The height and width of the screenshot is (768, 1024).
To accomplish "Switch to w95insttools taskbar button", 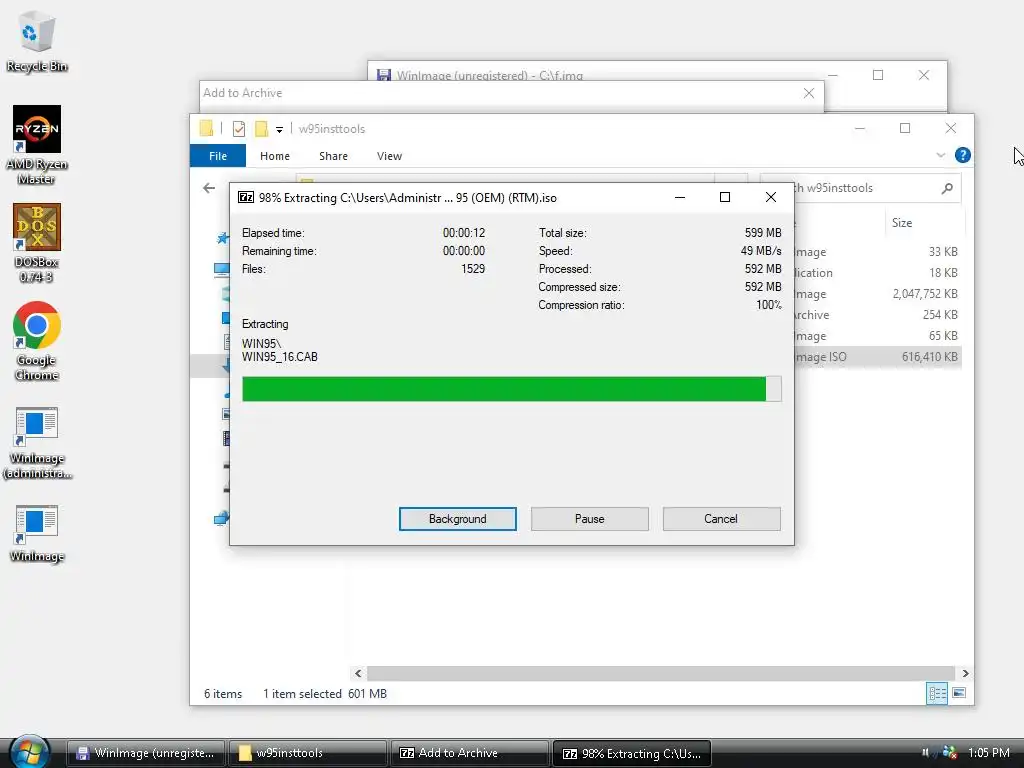I will point(308,753).
